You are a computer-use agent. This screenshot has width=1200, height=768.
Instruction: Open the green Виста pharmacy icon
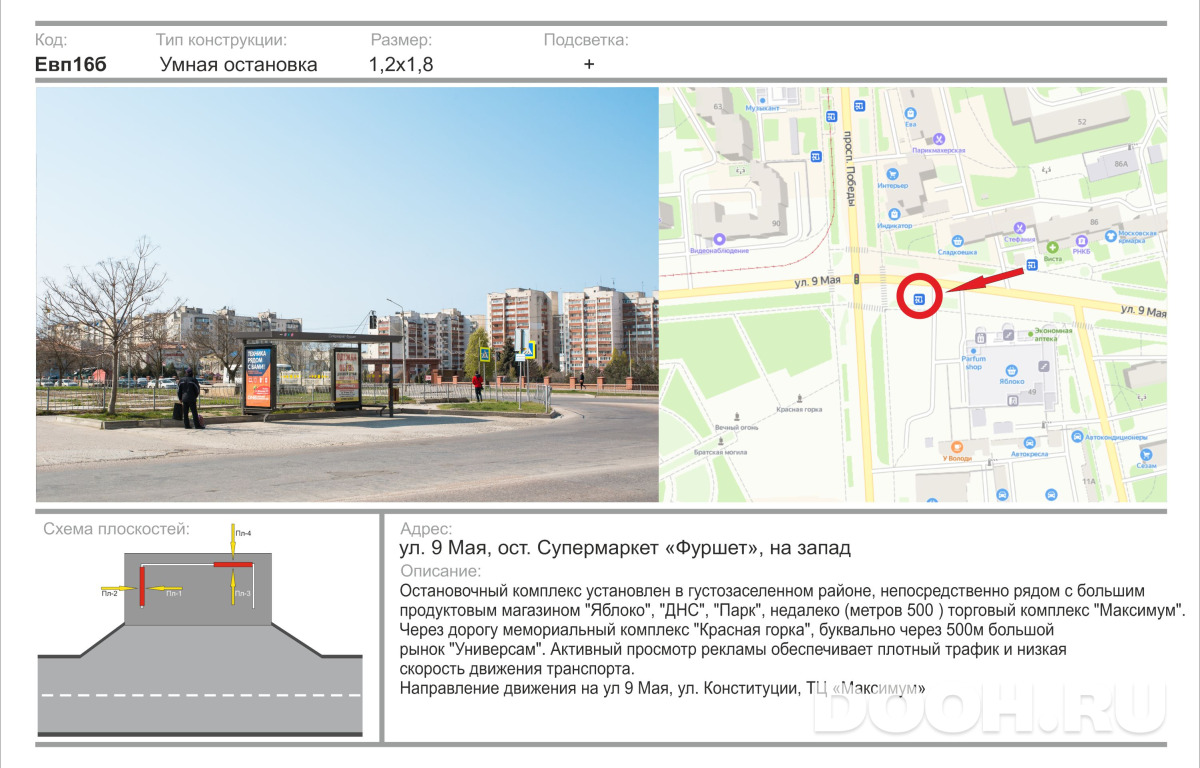1052,247
